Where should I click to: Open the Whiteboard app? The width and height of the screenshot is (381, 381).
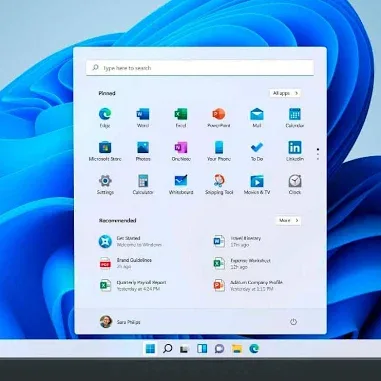181,184
